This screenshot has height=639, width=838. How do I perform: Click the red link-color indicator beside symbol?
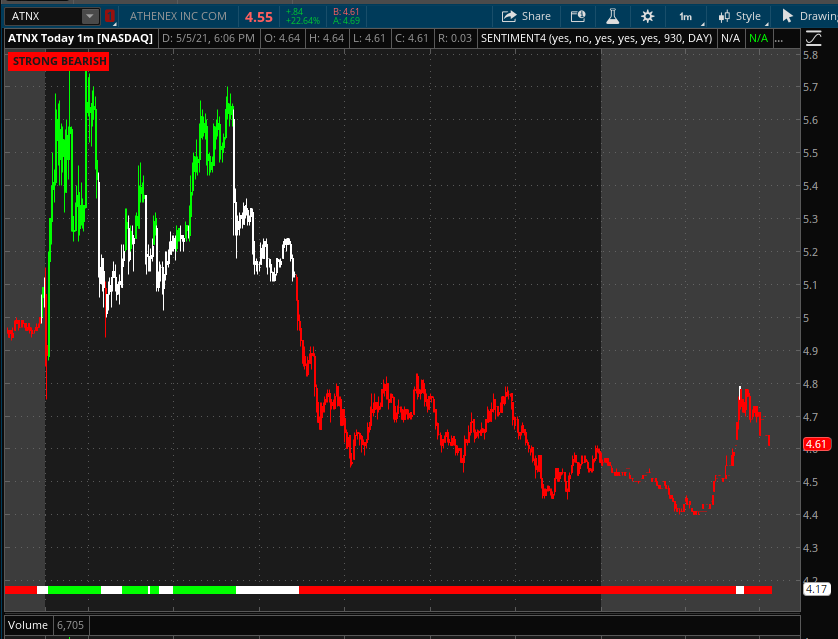(x=110, y=16)
